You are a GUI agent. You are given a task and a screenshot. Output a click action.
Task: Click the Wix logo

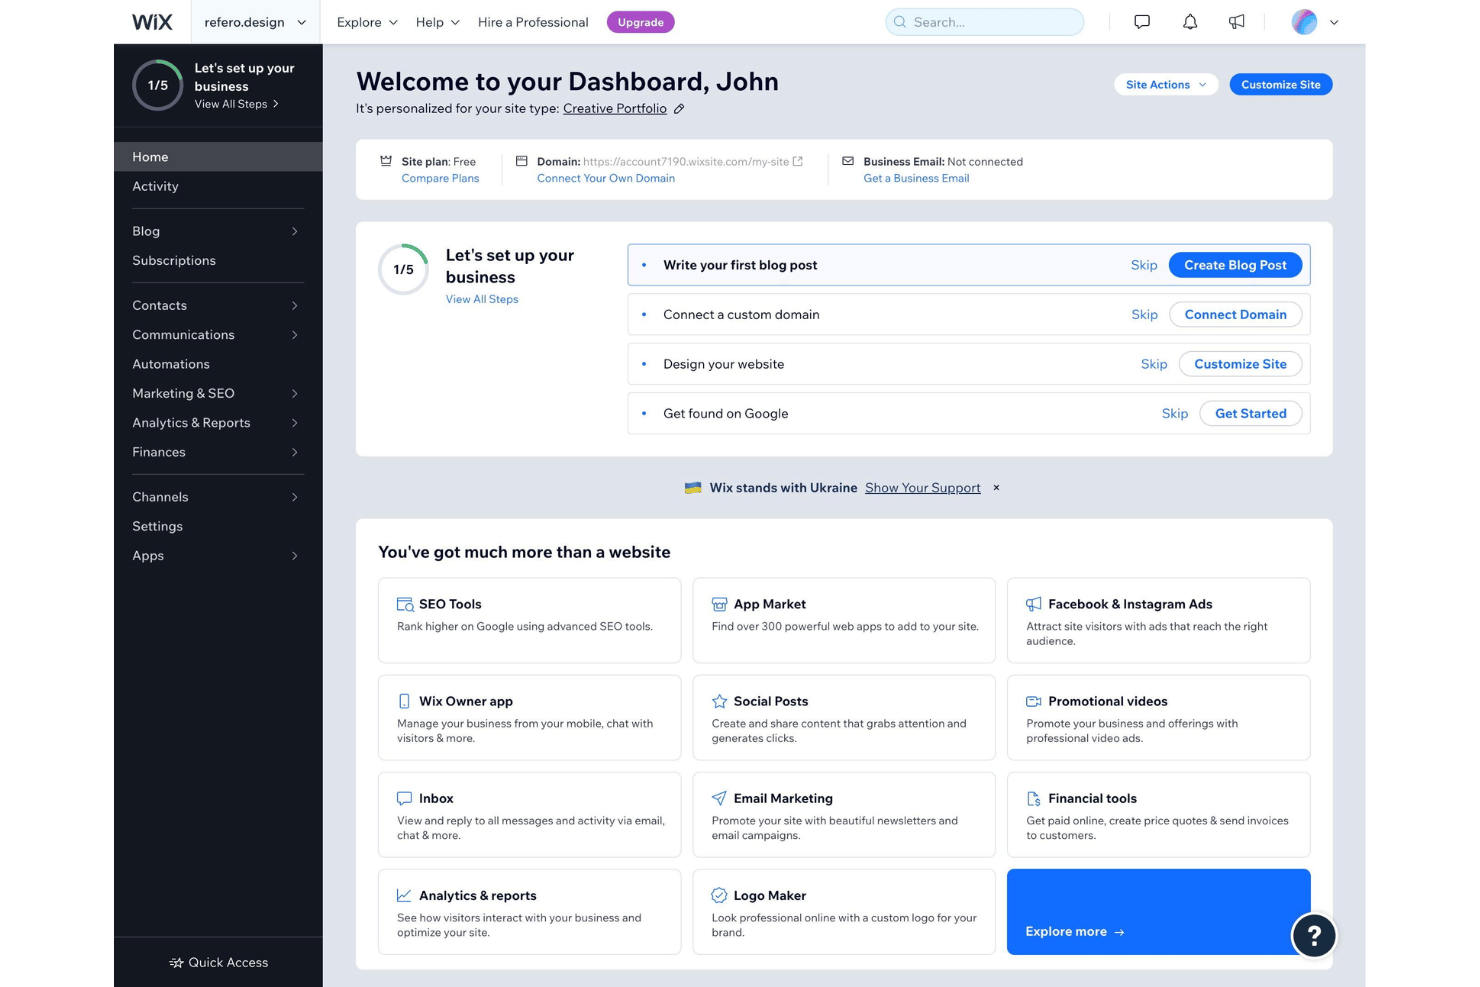coord(152,22)
